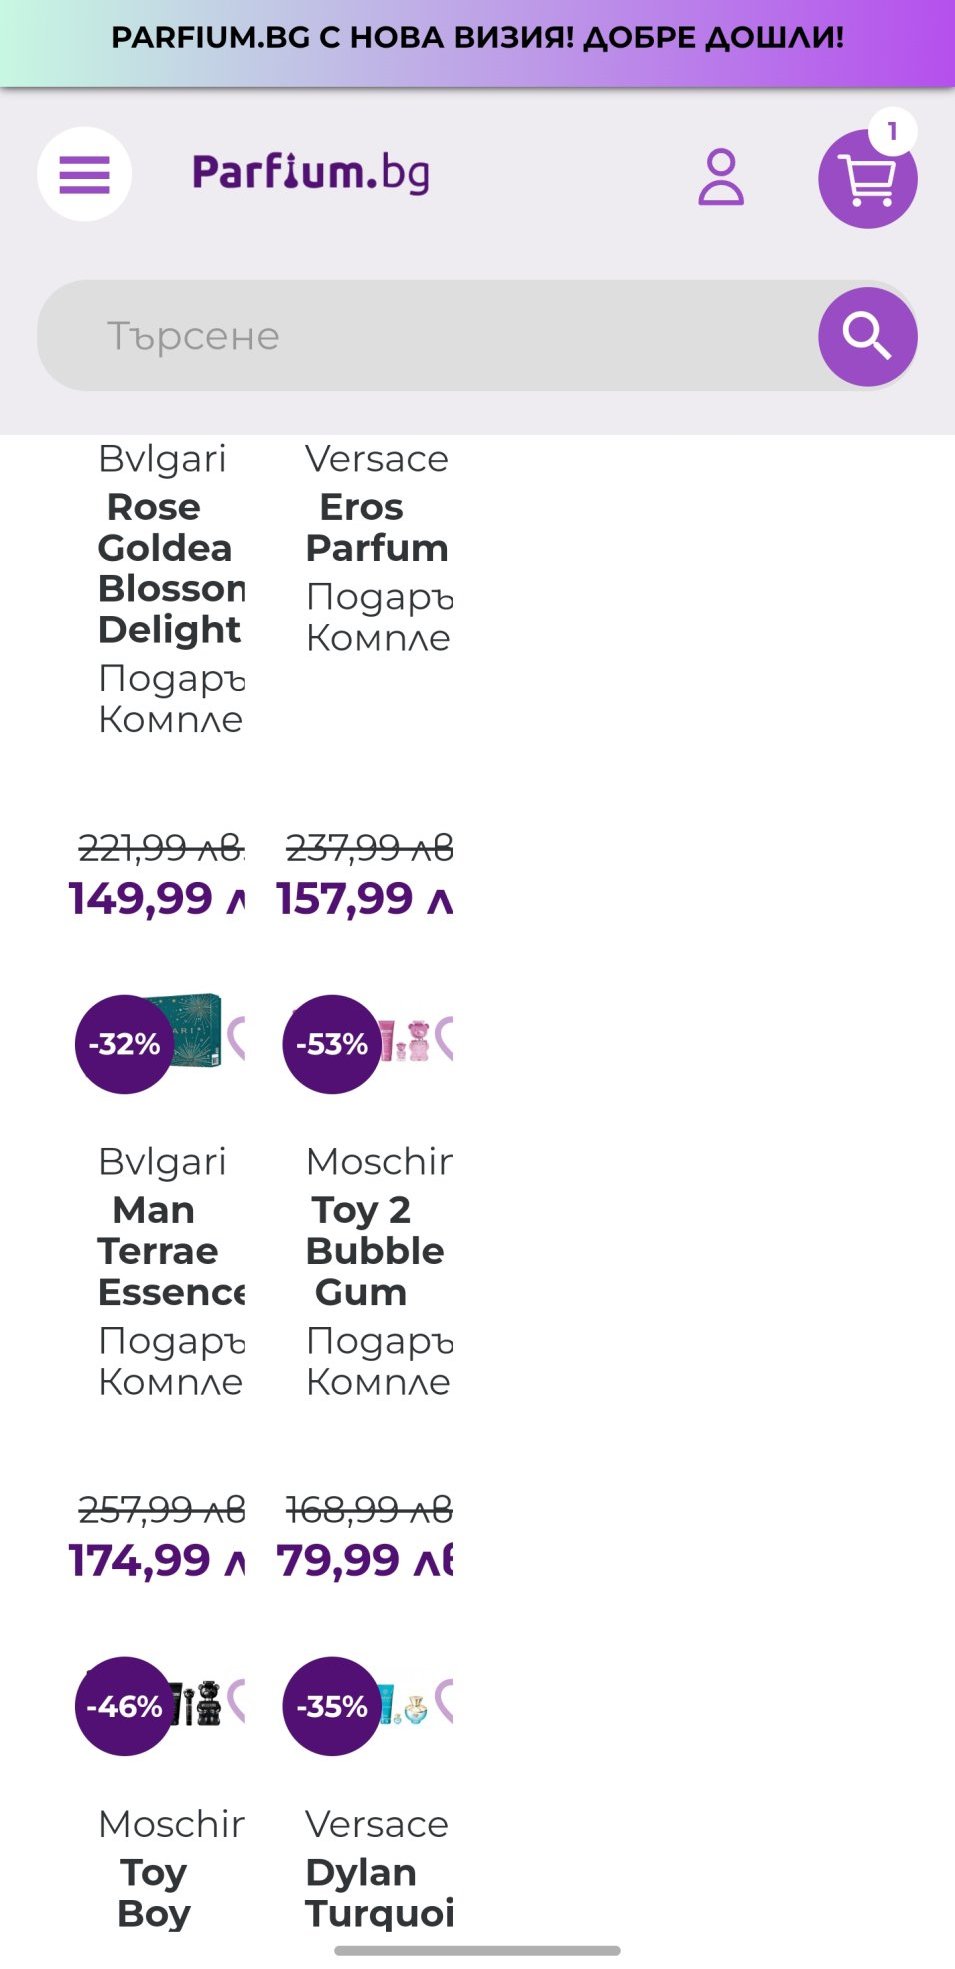Click the -53% discount badge
The image size is (955, 1969).
(x=332, y=1044)
